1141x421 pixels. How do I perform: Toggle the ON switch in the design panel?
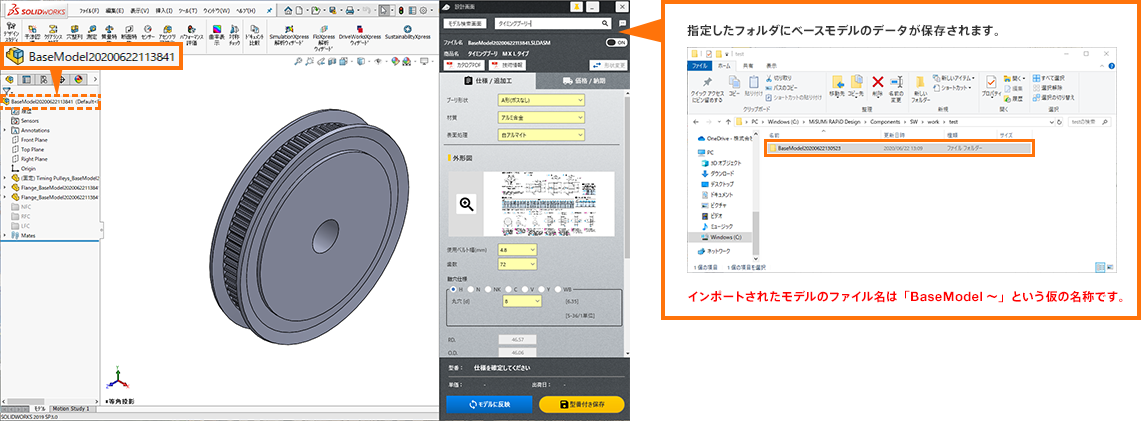616,42
